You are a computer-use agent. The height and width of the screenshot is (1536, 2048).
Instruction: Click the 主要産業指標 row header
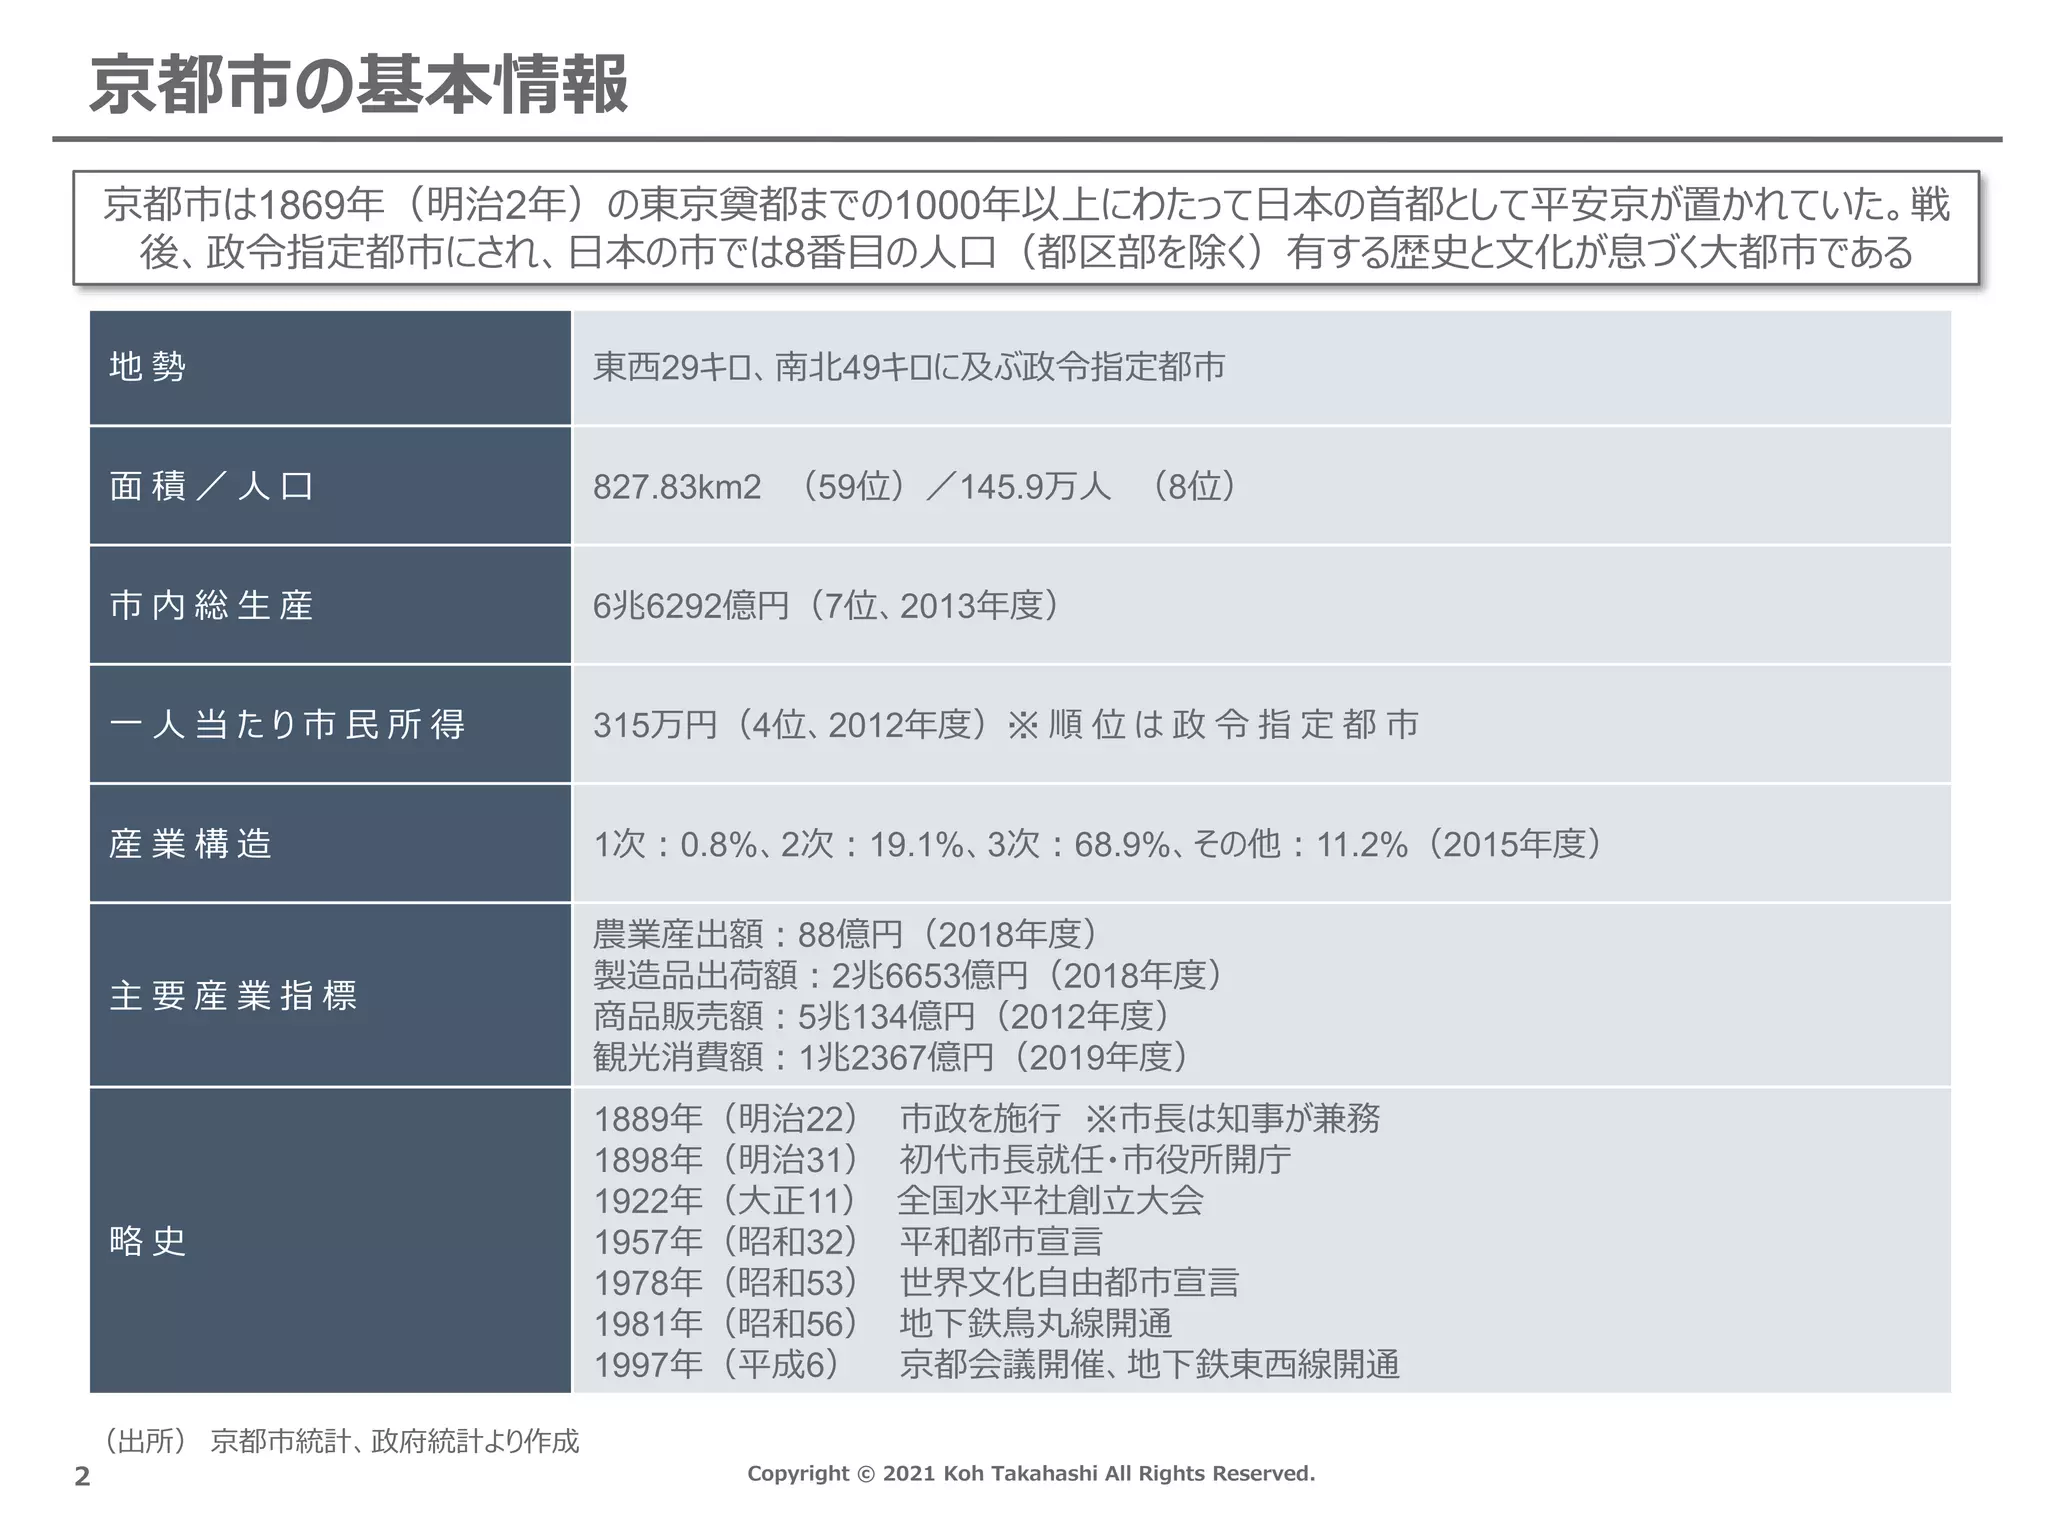(x=330, y=995)
